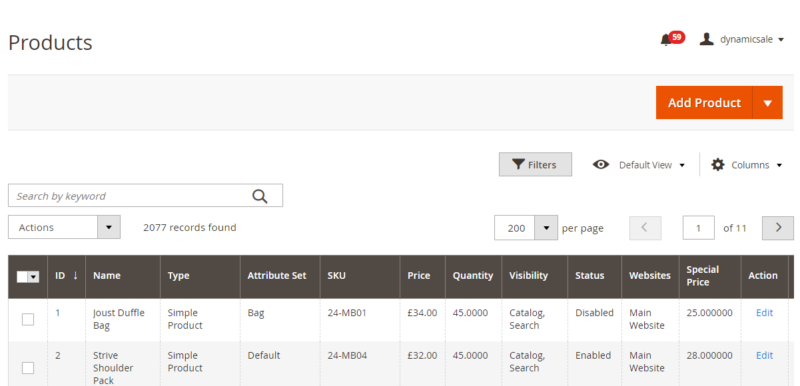The image size is (800, 386).
Task: Open the dynamicsale account menu
Action: click(x=741, y=39)
